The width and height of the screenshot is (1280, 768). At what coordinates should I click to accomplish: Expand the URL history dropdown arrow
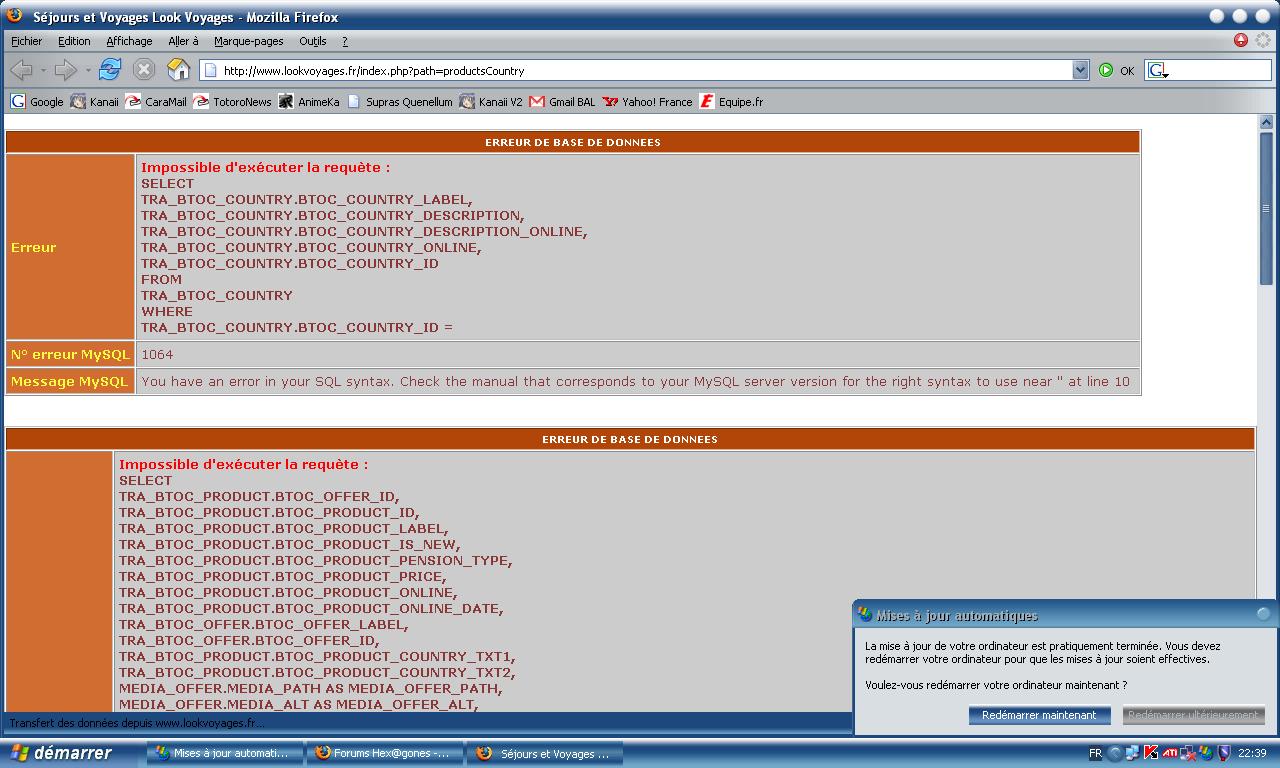tap(1080, 70)
